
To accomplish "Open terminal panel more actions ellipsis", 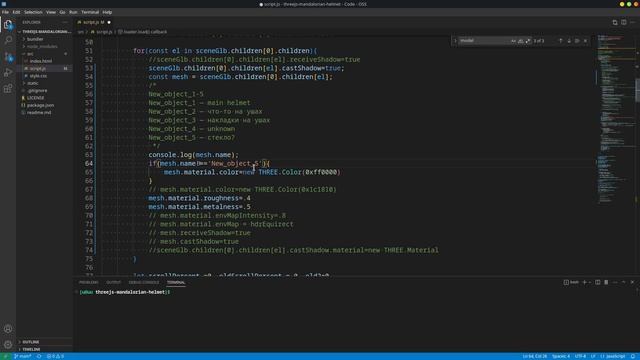I will (x=615, y=282).
